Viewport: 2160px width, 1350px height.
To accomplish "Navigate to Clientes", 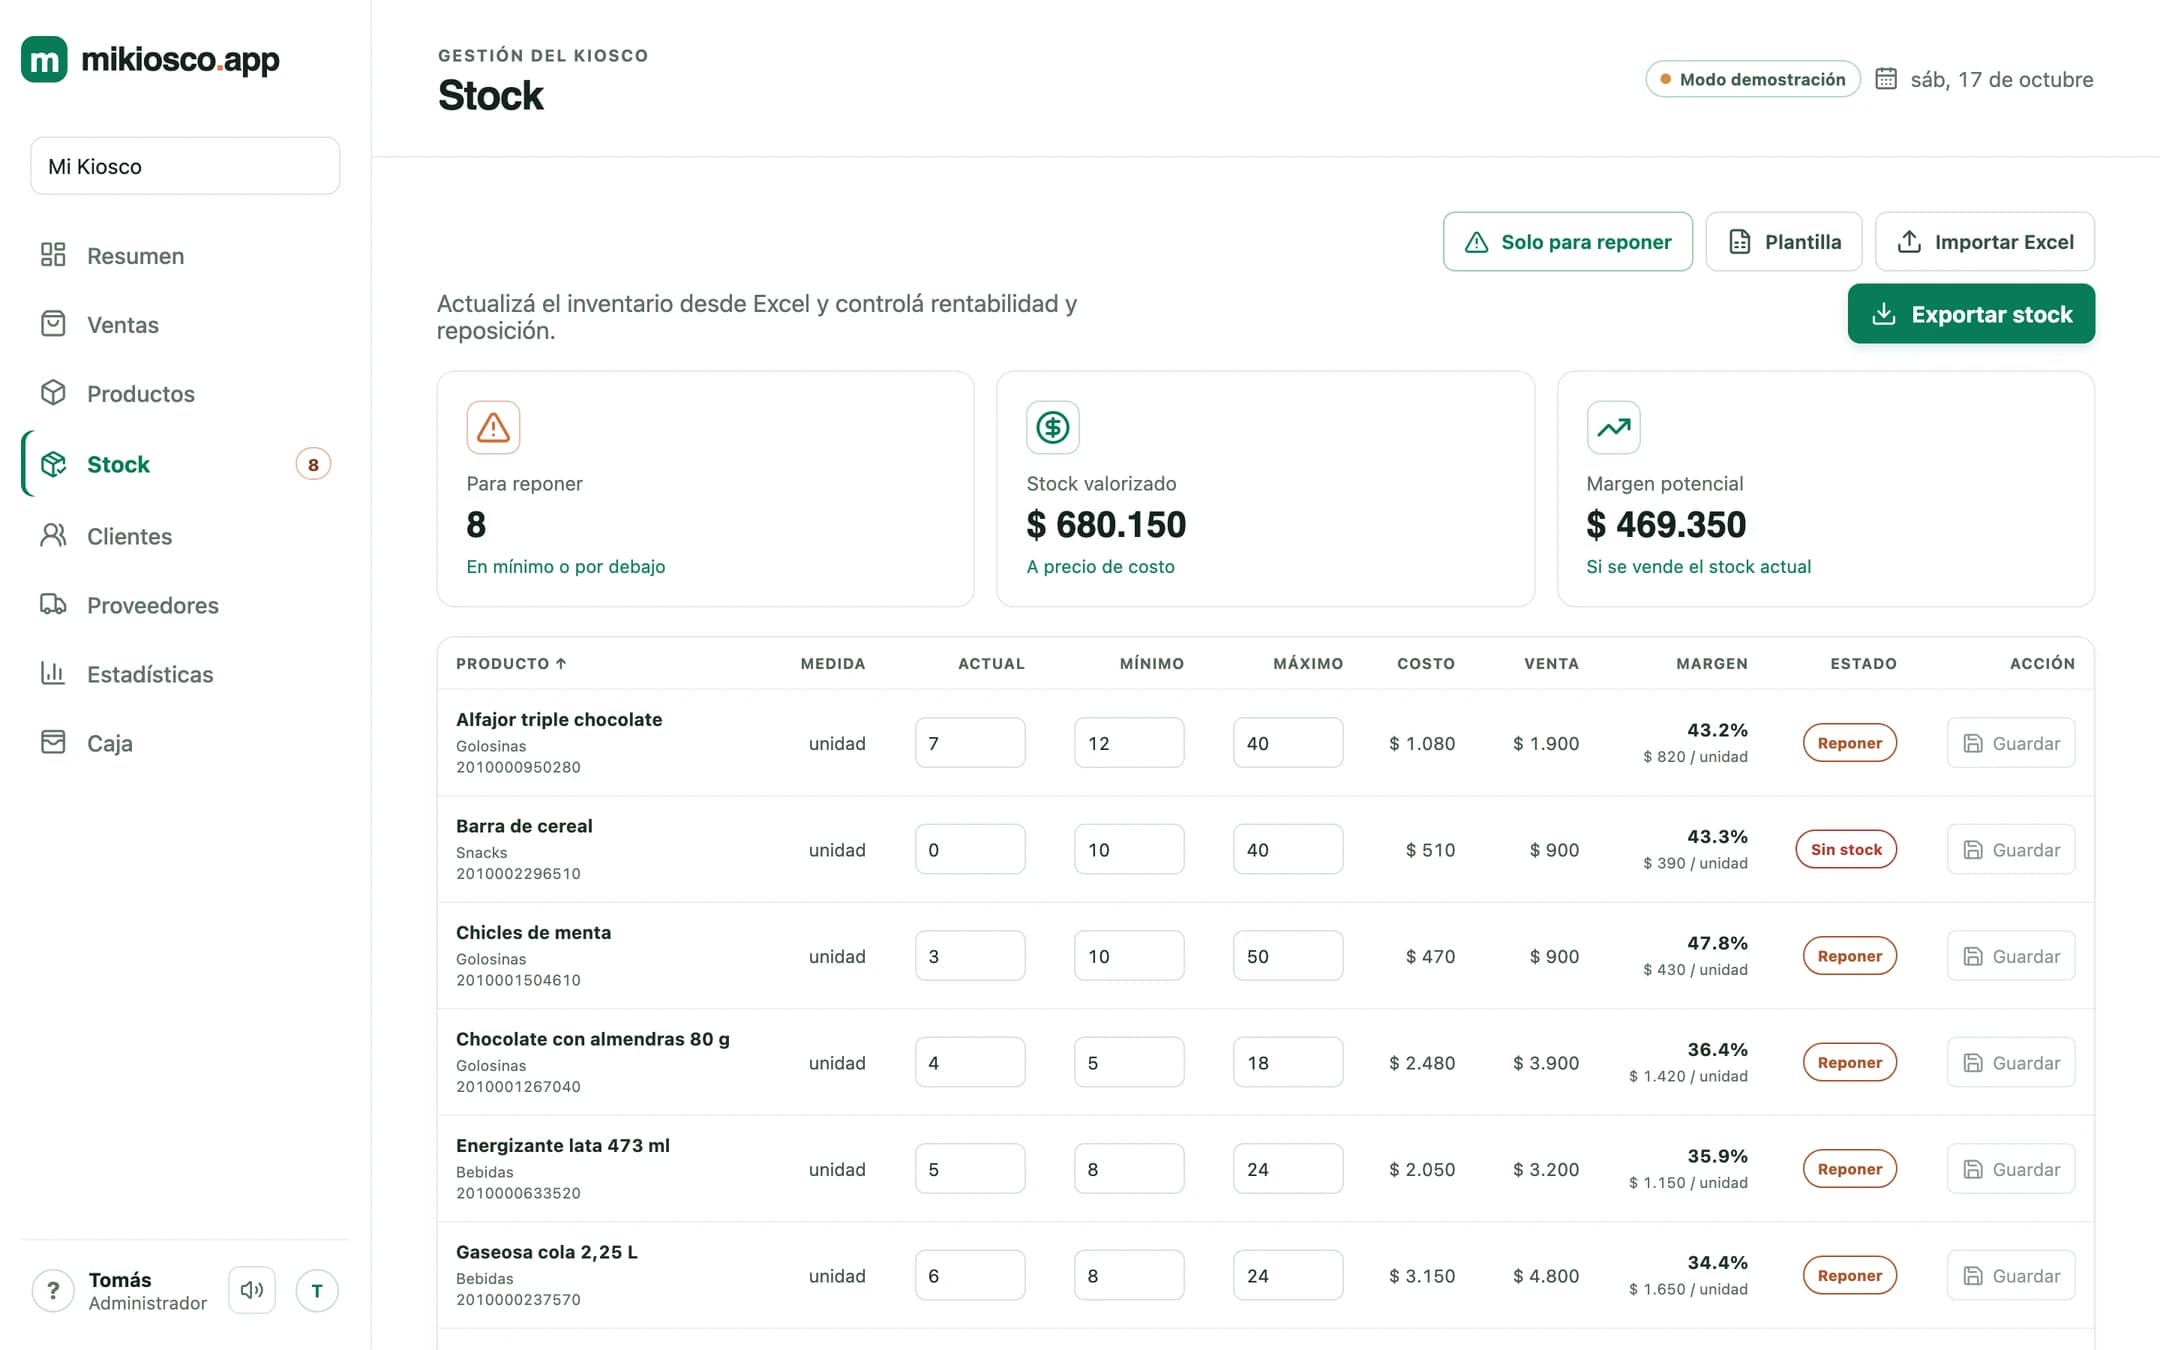I will click(x=185, y=536).
